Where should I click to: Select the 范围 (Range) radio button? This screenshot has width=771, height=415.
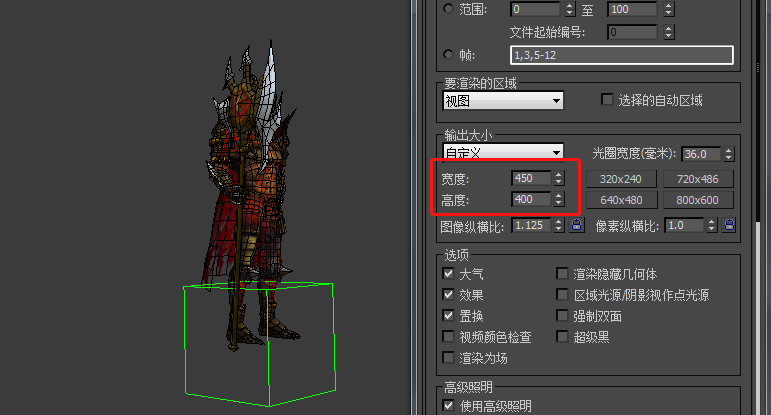[x=447, y=9]
